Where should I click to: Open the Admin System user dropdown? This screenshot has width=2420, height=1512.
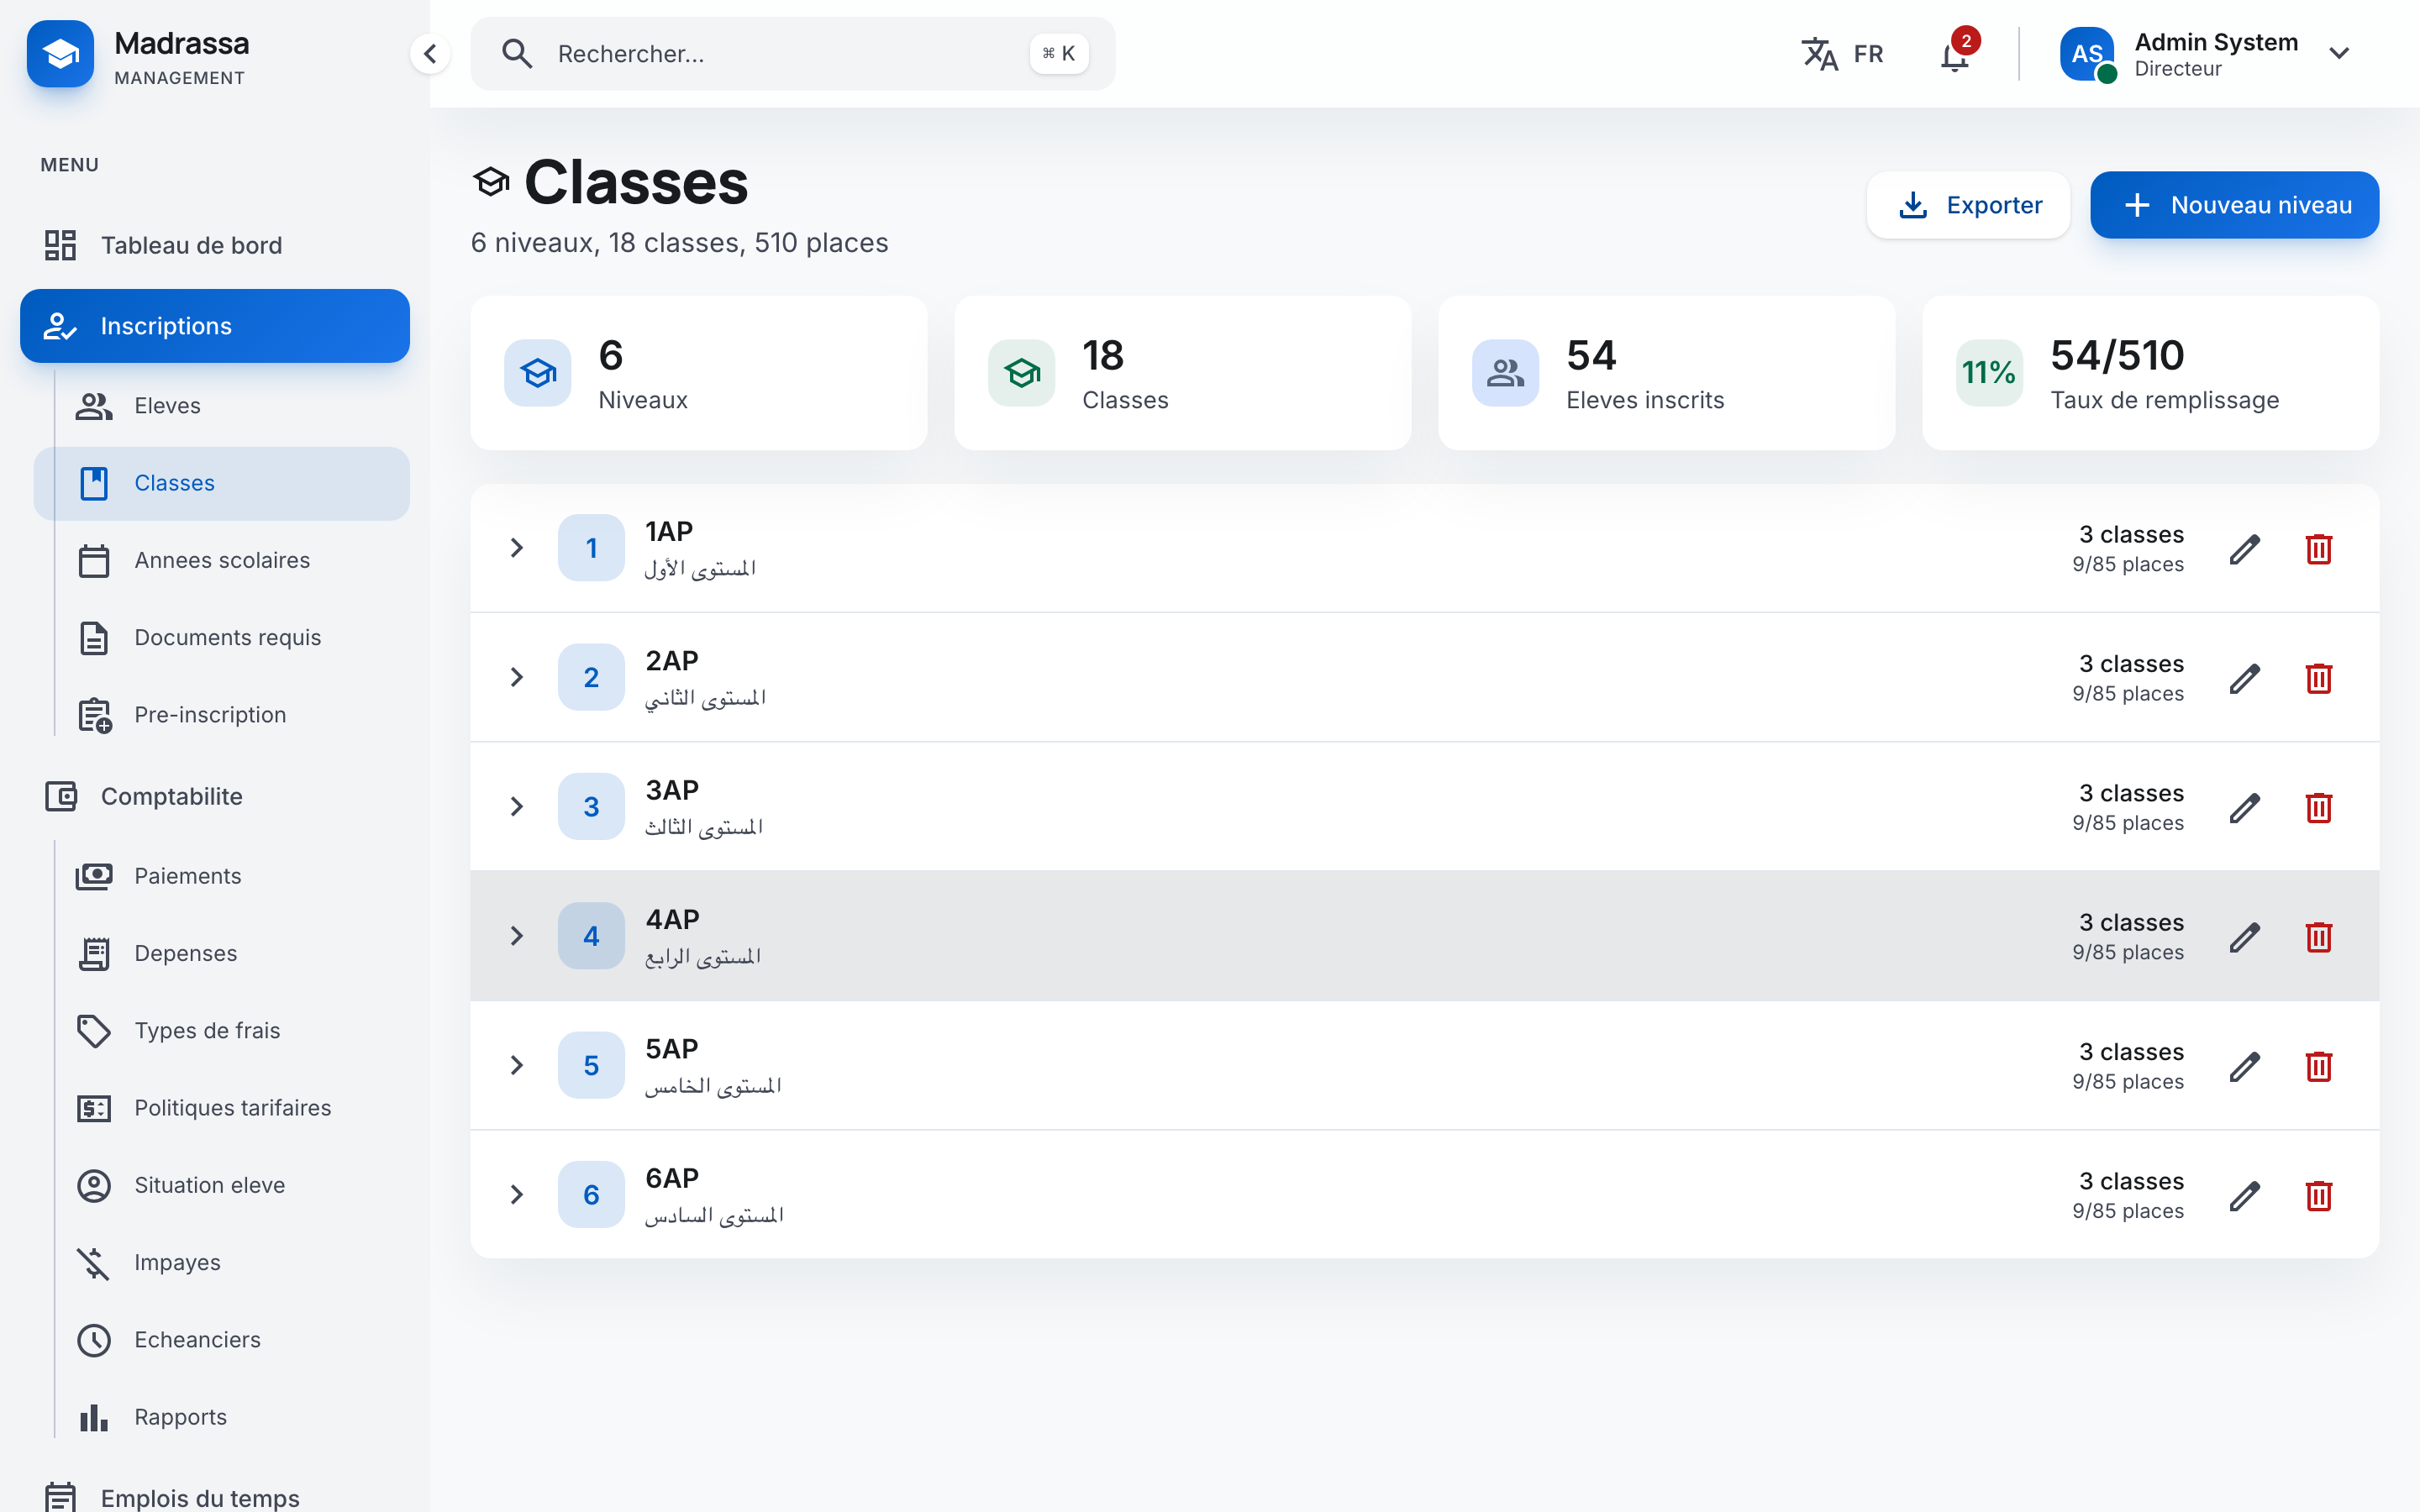click(2338, 54)
